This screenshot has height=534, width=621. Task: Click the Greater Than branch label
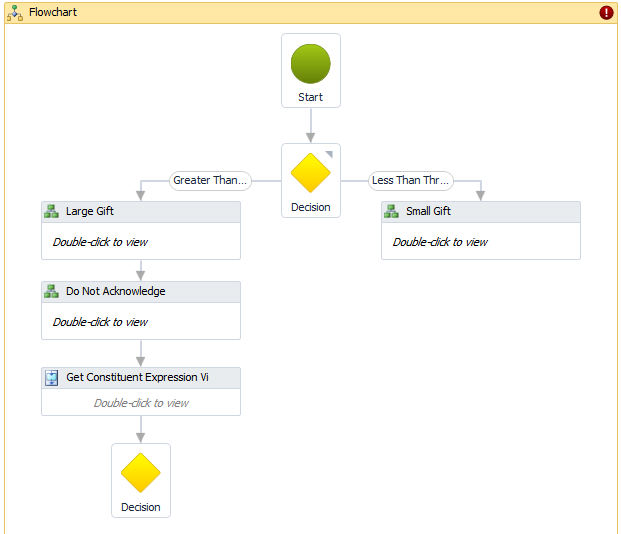(210, 181)
